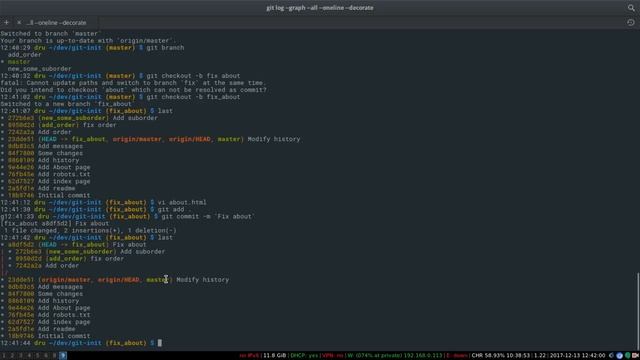Click the '1 file changed, 2 insertions' line
Viewport: 640px width, 360px height.
89,231
